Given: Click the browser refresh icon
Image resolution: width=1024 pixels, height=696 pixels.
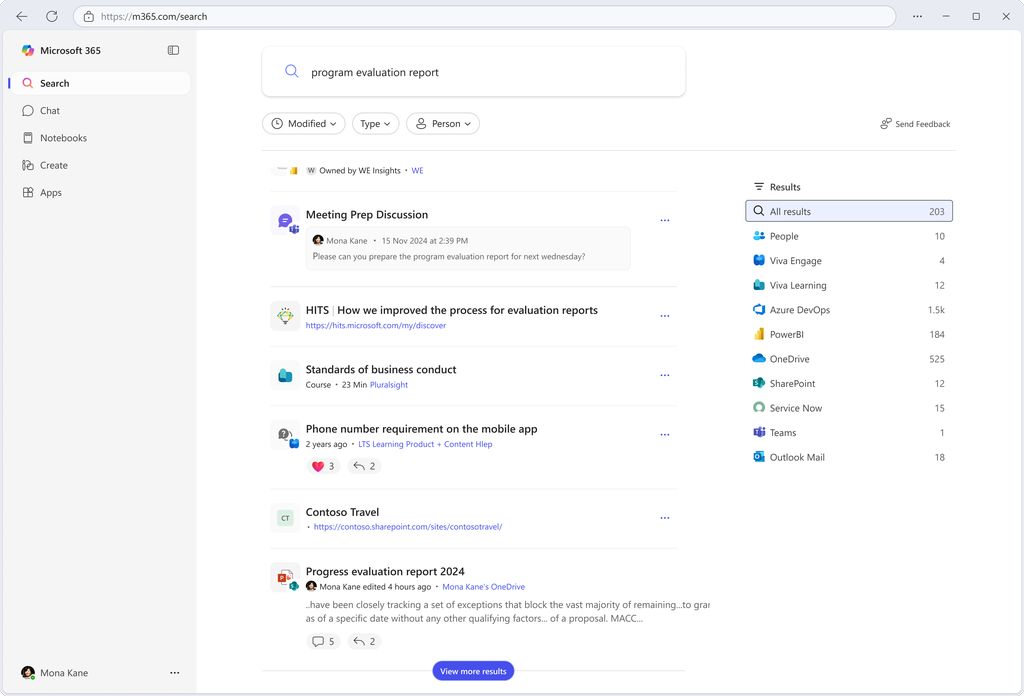Looking at the screenshot, I should tap(52, 16).
